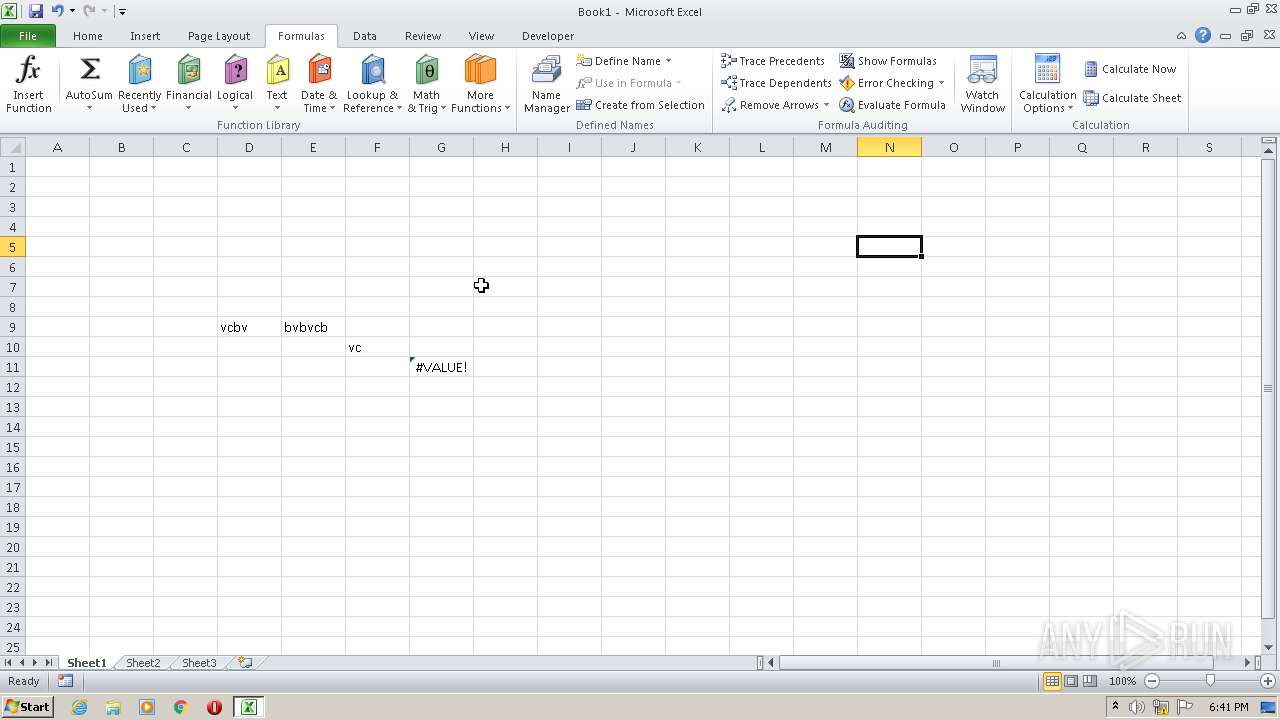Select column N header
1280x720 pixels.
(889, 147)
